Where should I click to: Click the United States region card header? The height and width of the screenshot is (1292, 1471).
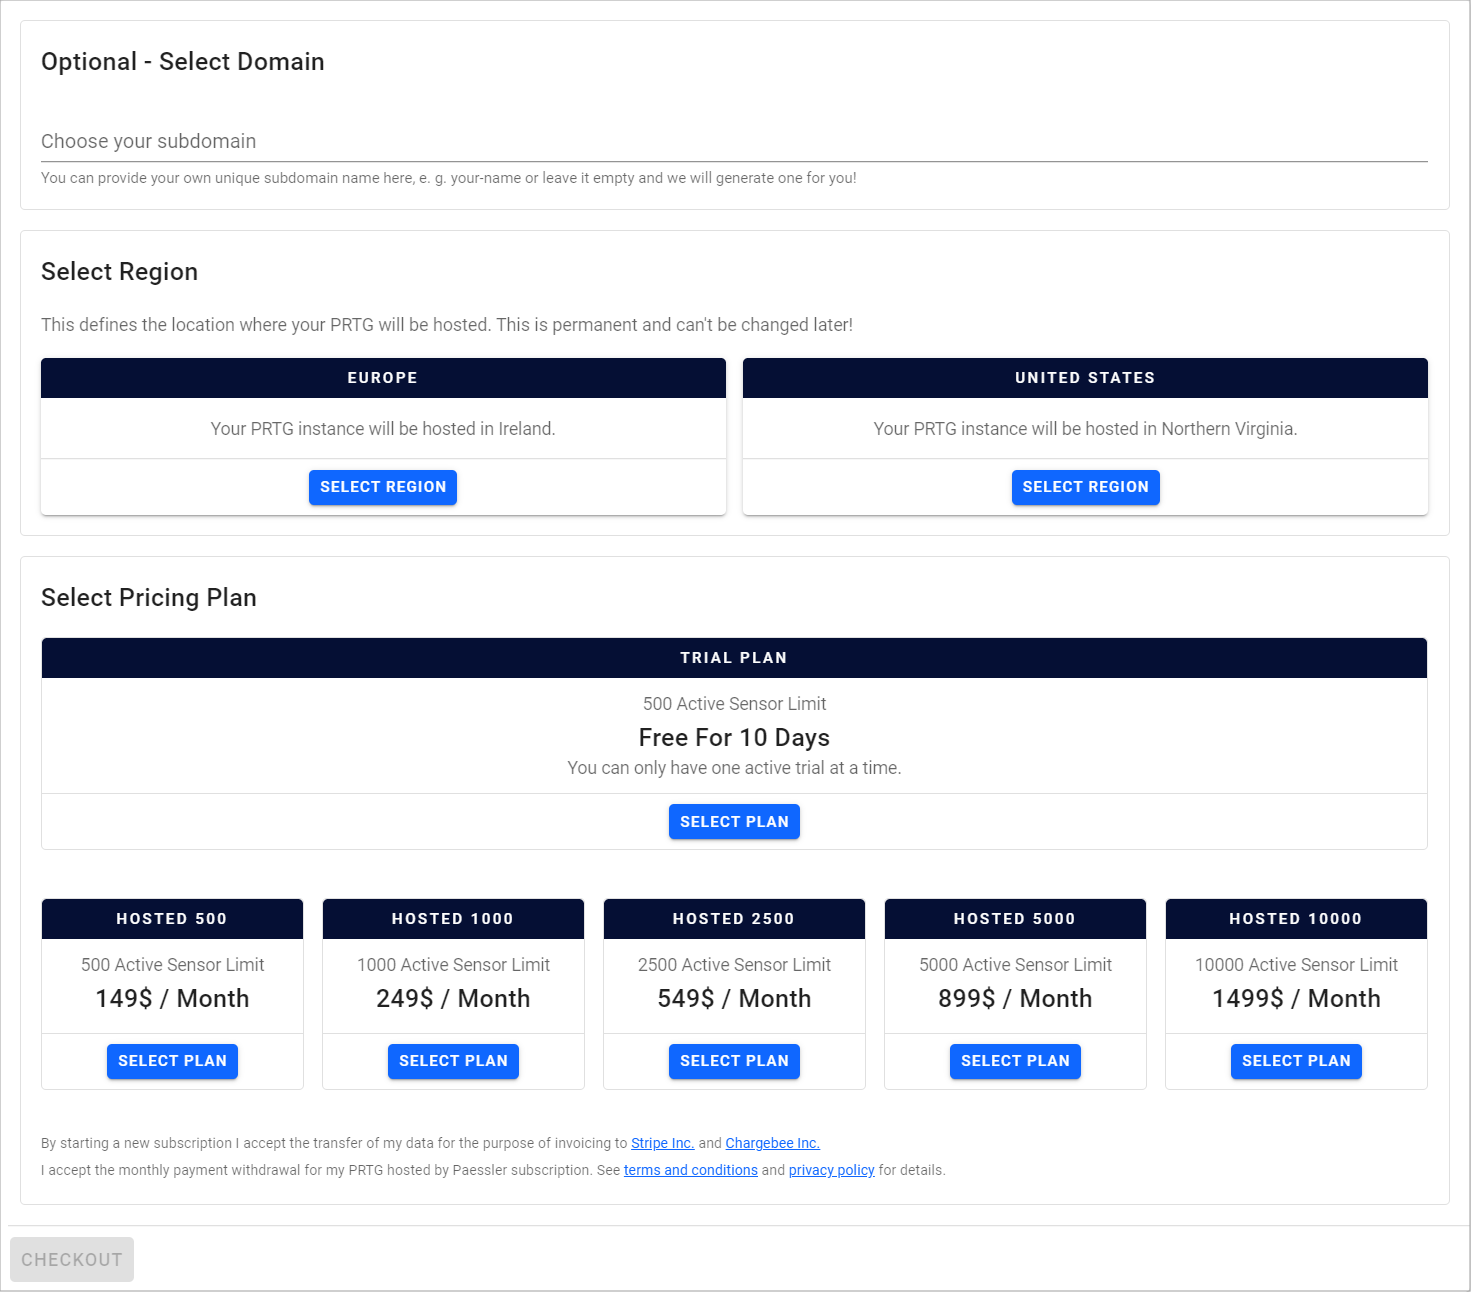click(x=1085, y=378)
